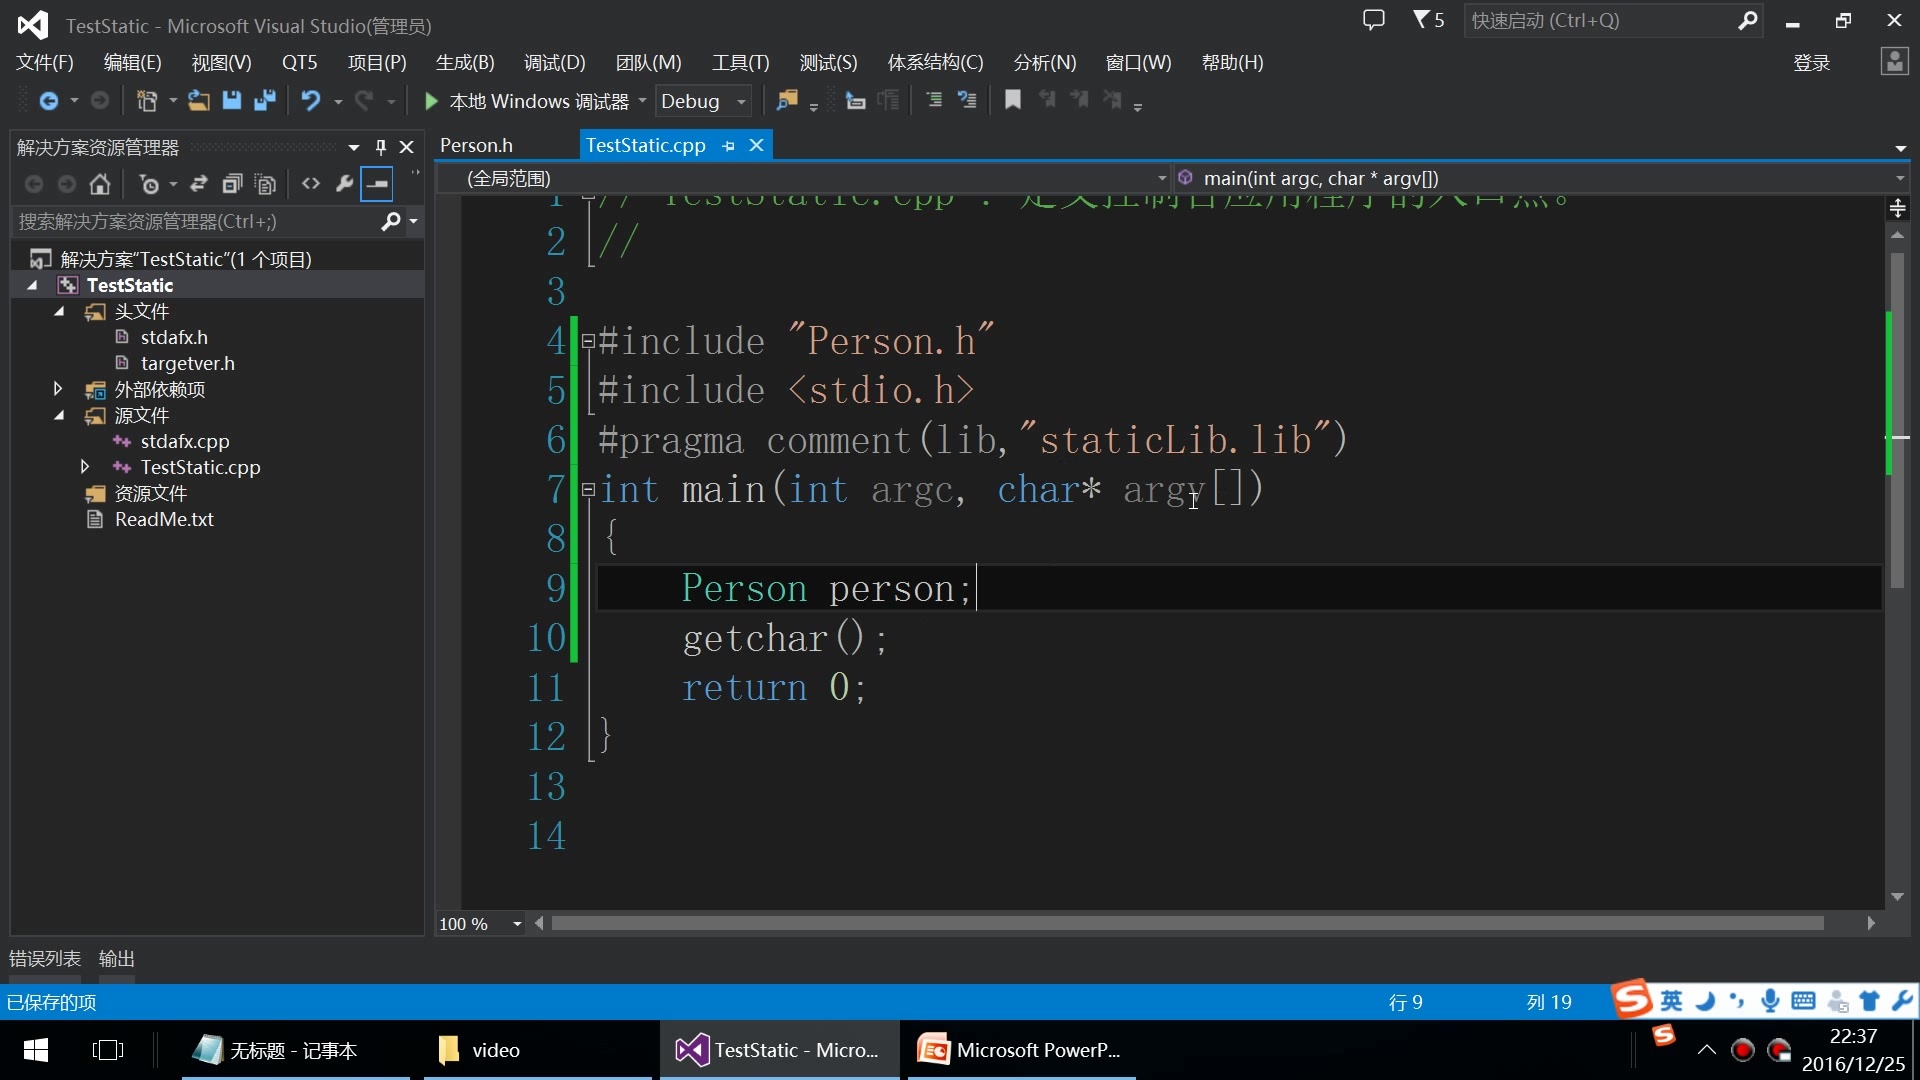
Task: Expand the 外部依赖项 node
Action: (58, 389)
